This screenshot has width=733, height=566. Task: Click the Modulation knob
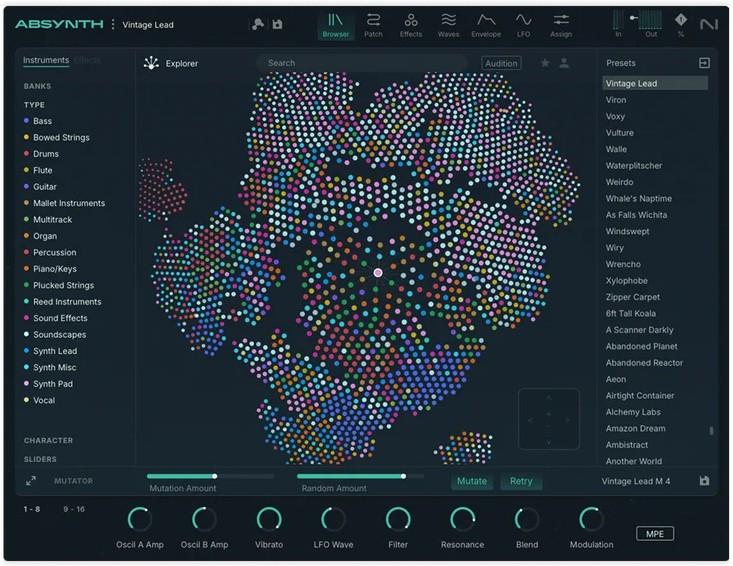tap(591, 519)
